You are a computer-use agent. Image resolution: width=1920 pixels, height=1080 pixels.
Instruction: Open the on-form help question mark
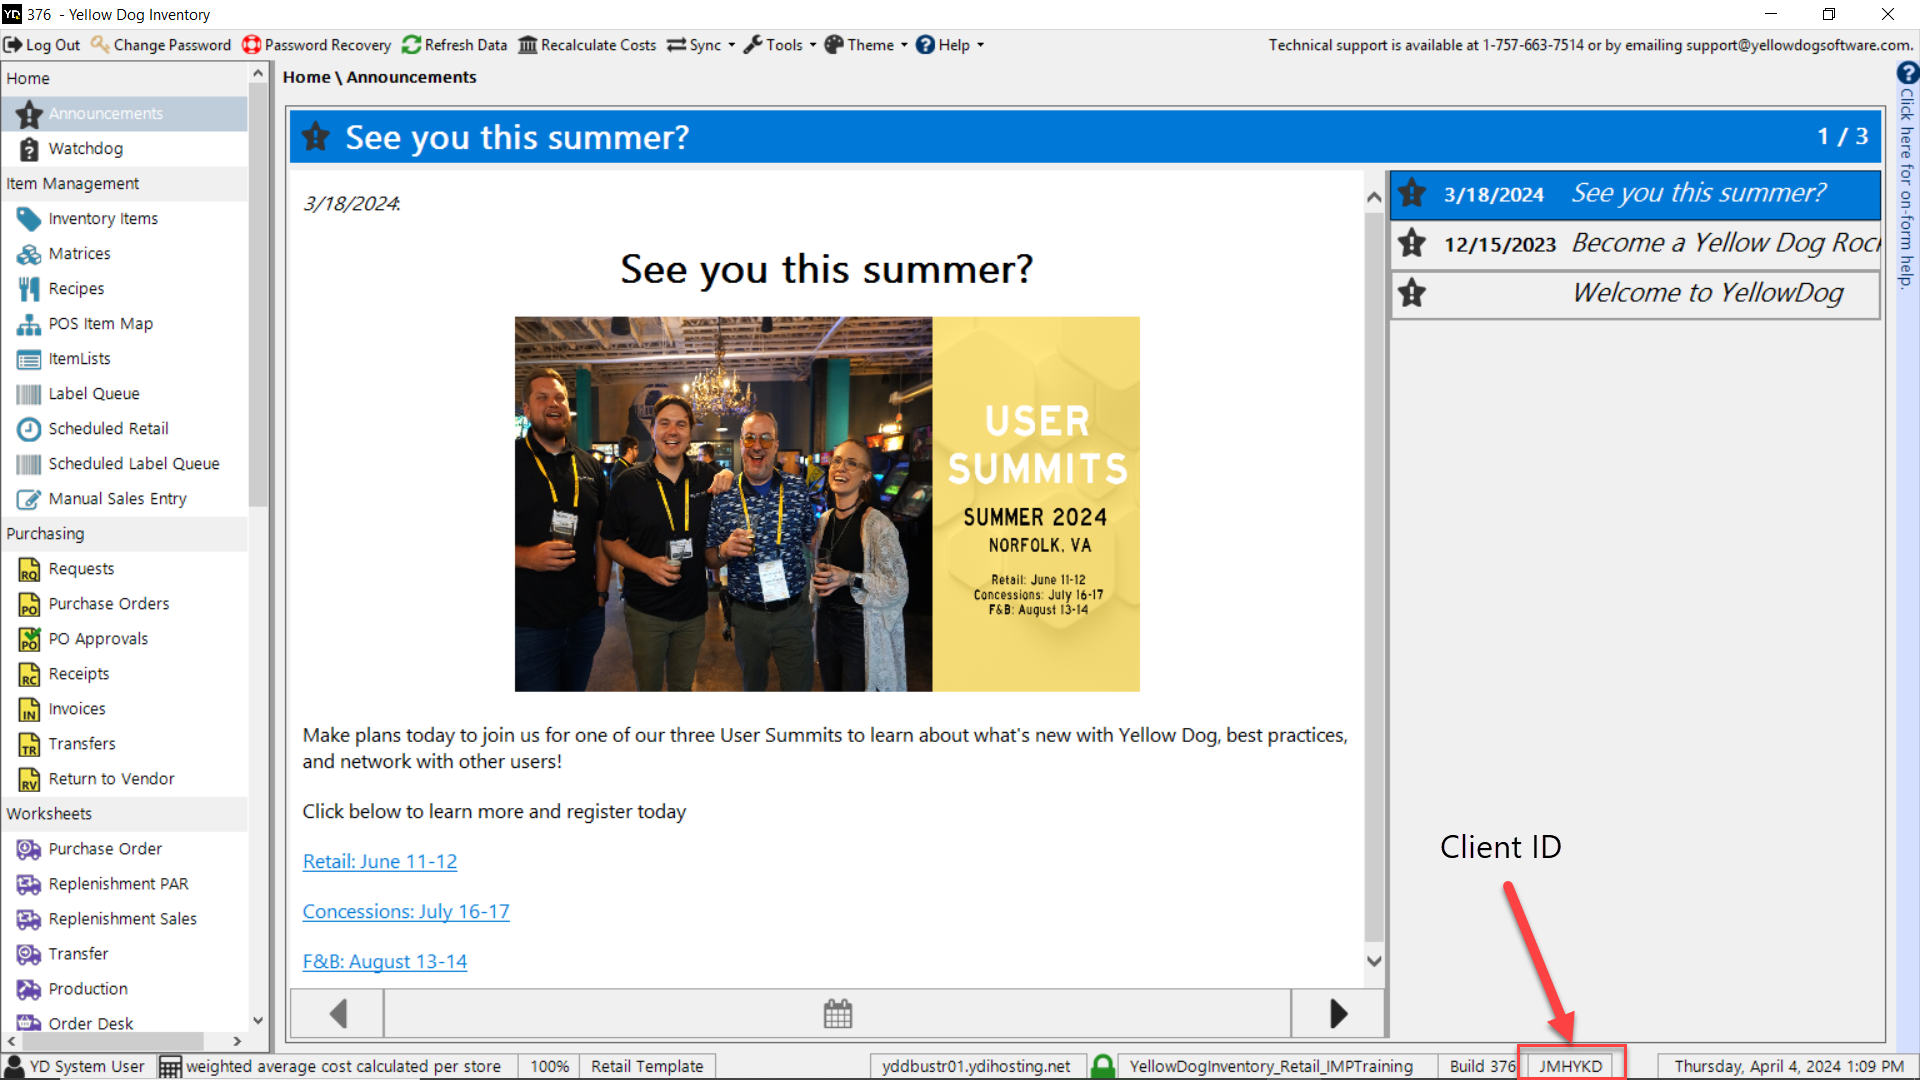tap(1907, 73)
